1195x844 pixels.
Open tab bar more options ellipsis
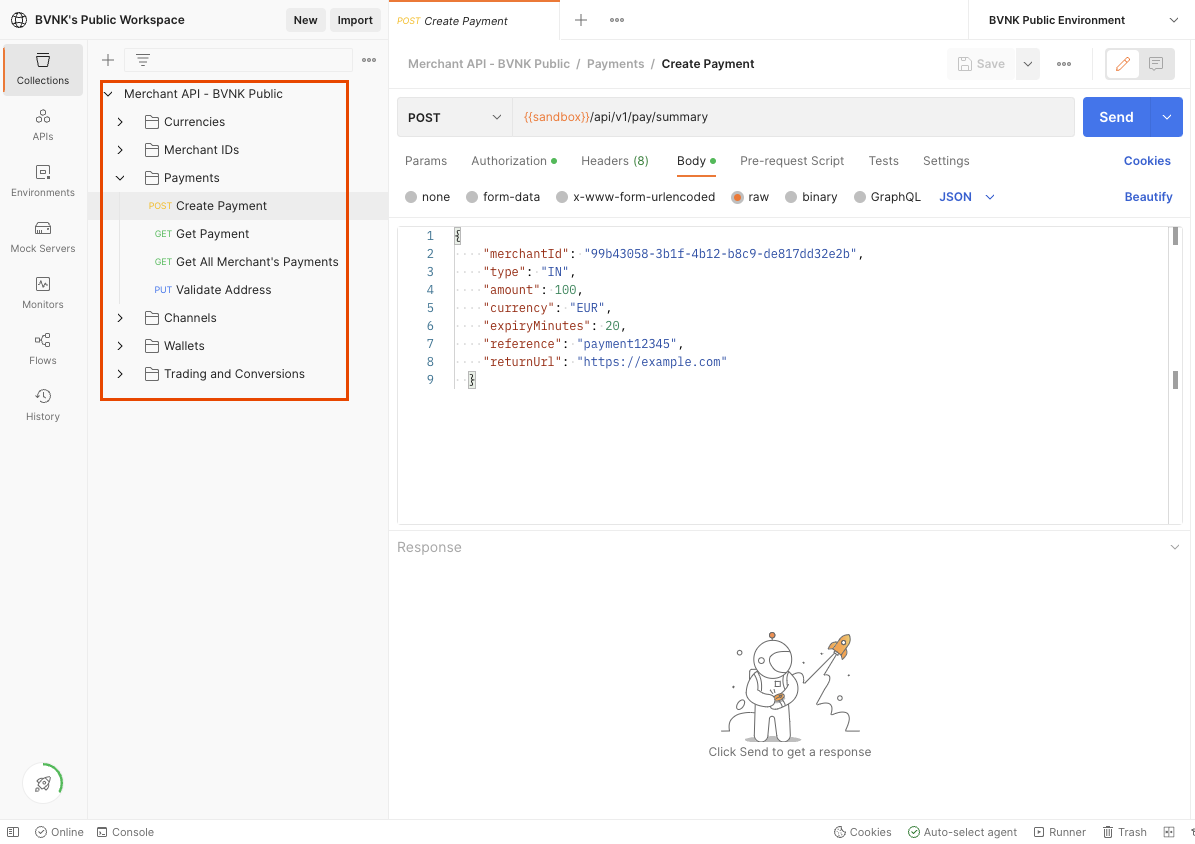pos(617,20)
